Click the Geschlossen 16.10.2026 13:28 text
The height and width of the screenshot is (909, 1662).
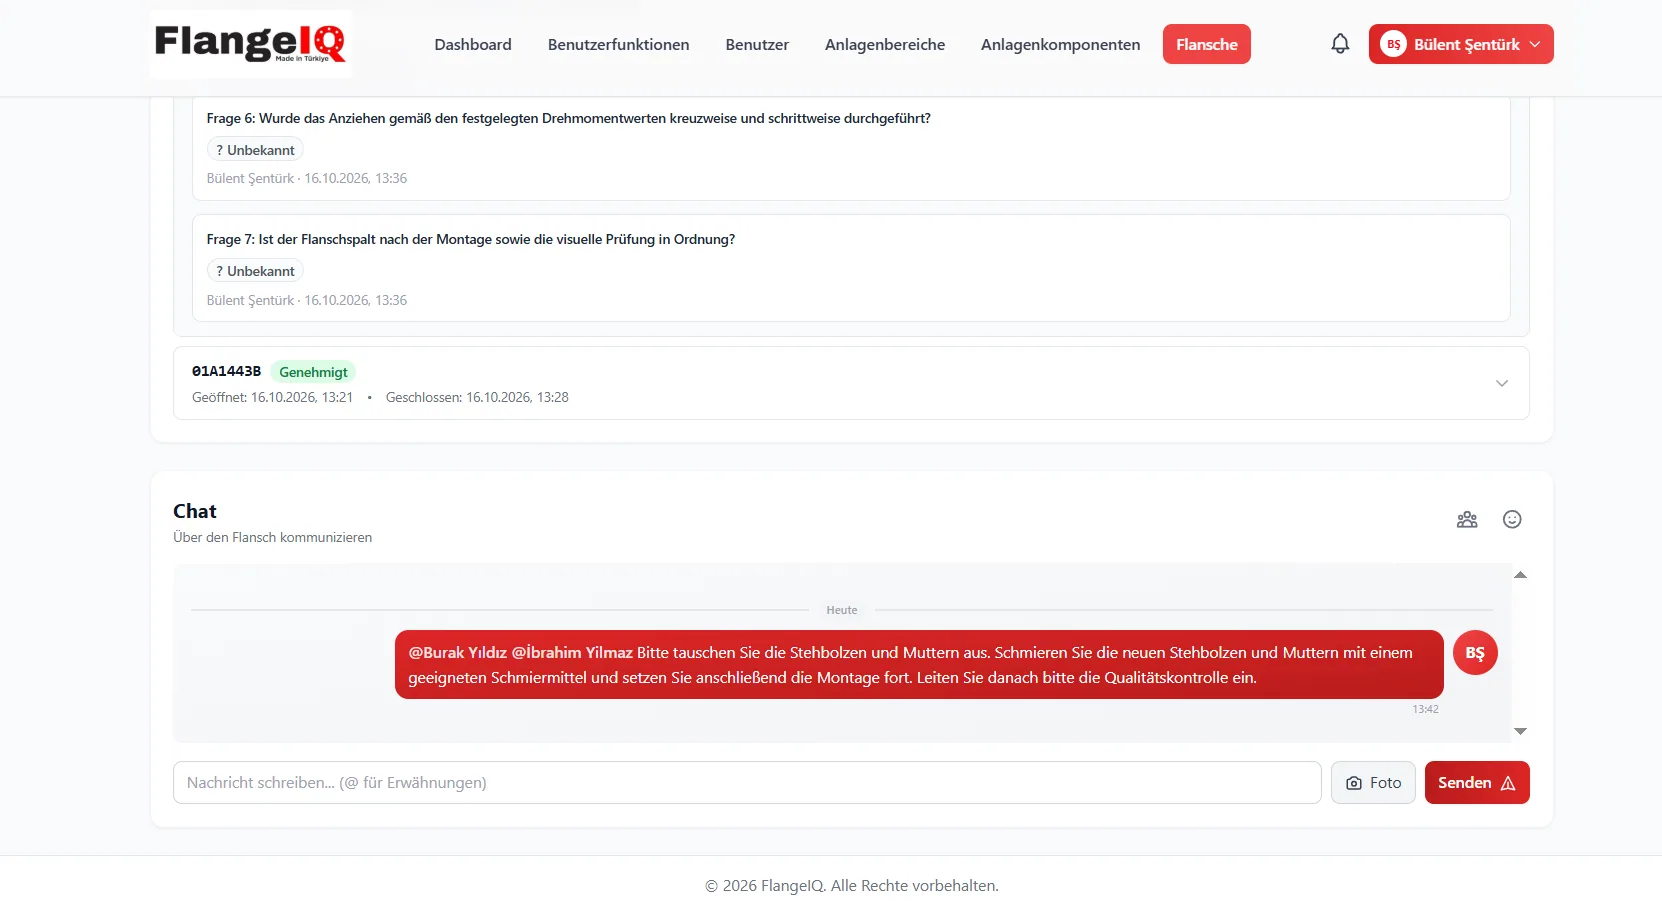click(477, 397)
